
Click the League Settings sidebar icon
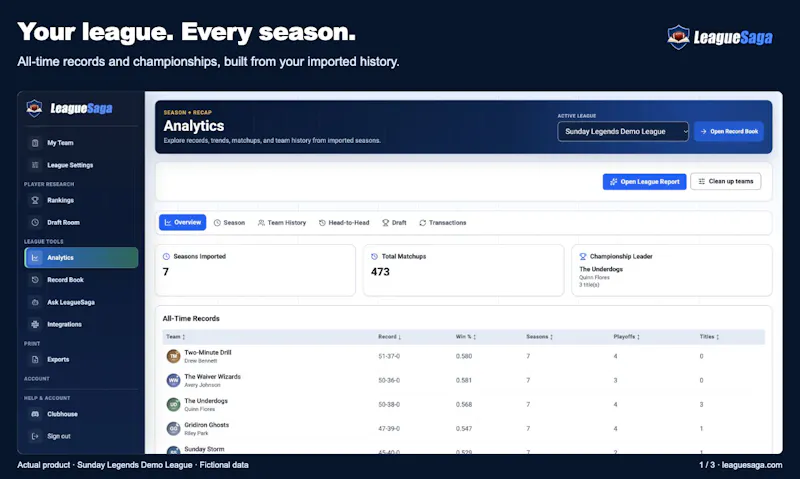click(35, 165)
